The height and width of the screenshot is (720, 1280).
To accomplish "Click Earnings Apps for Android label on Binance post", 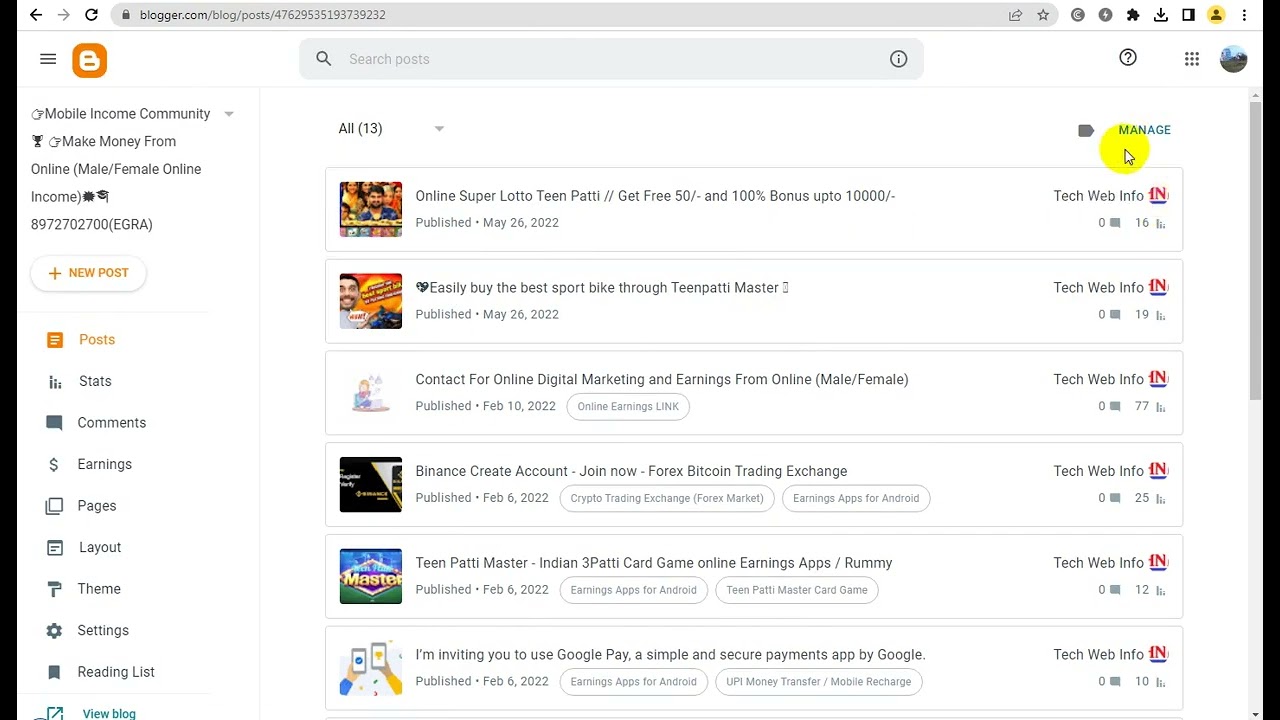I will (x=856, y=498).
